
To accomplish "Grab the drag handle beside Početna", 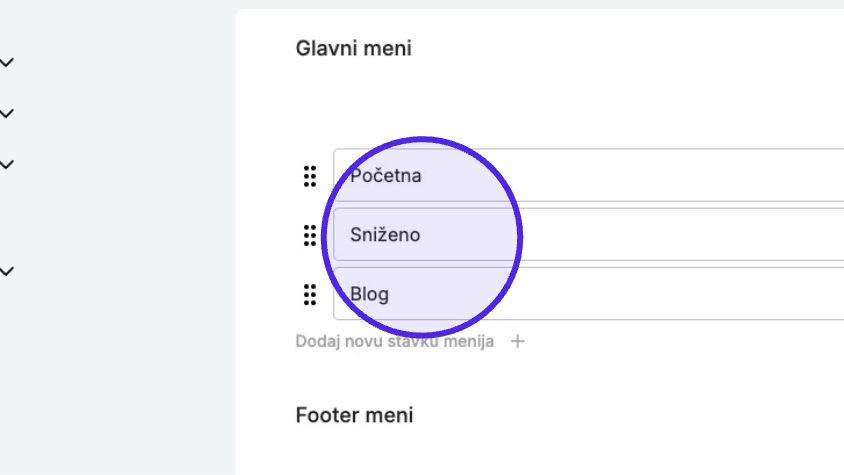I will point(310,176).
